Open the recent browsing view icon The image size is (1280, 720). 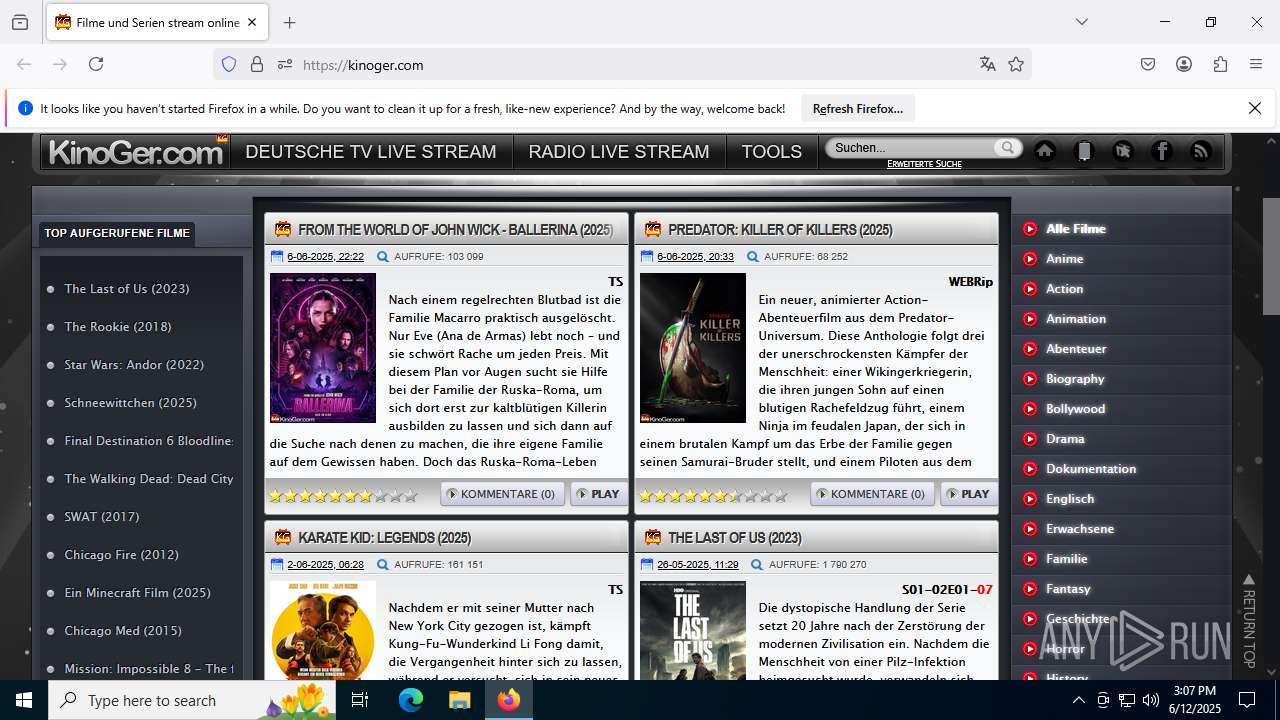(20, 22)
